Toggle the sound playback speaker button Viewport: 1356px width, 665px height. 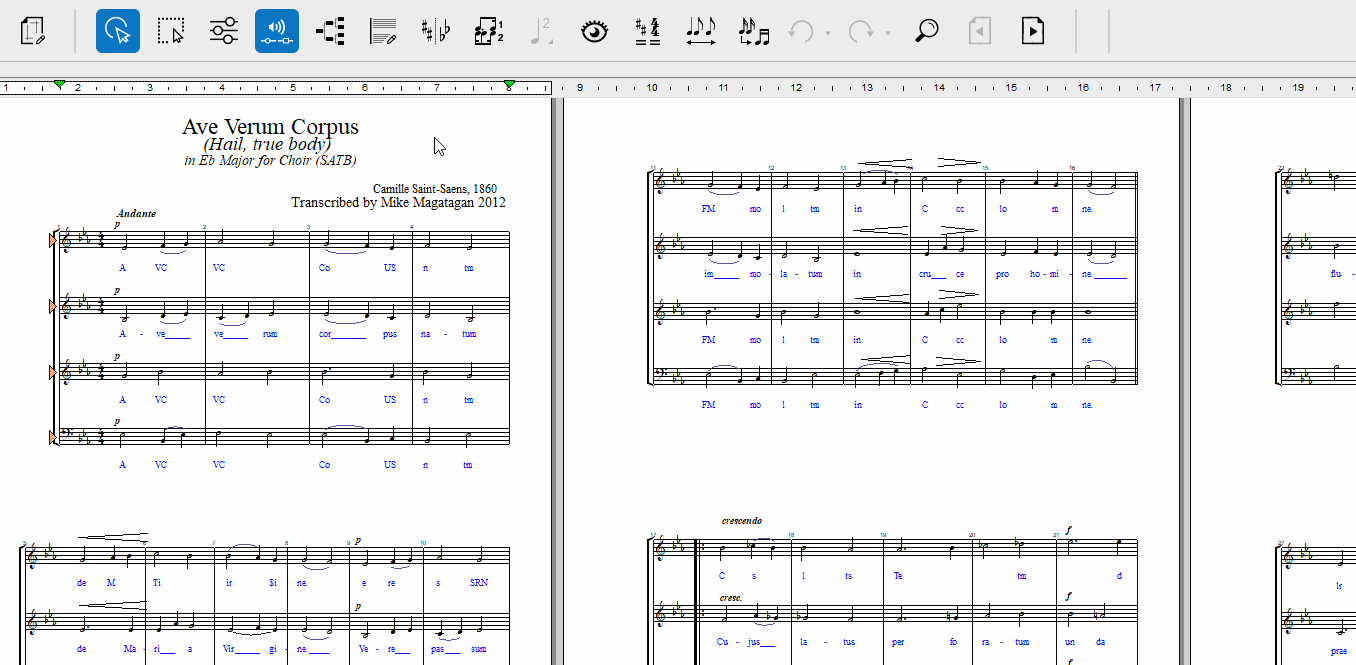click(277, 31)
